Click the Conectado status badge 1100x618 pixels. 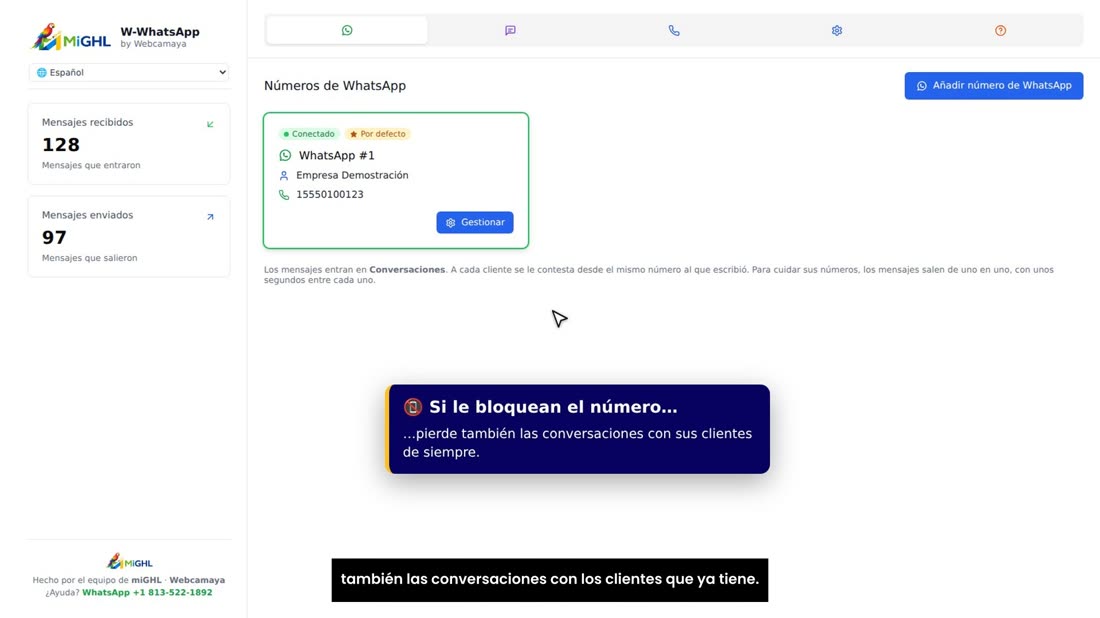point(309,134)
